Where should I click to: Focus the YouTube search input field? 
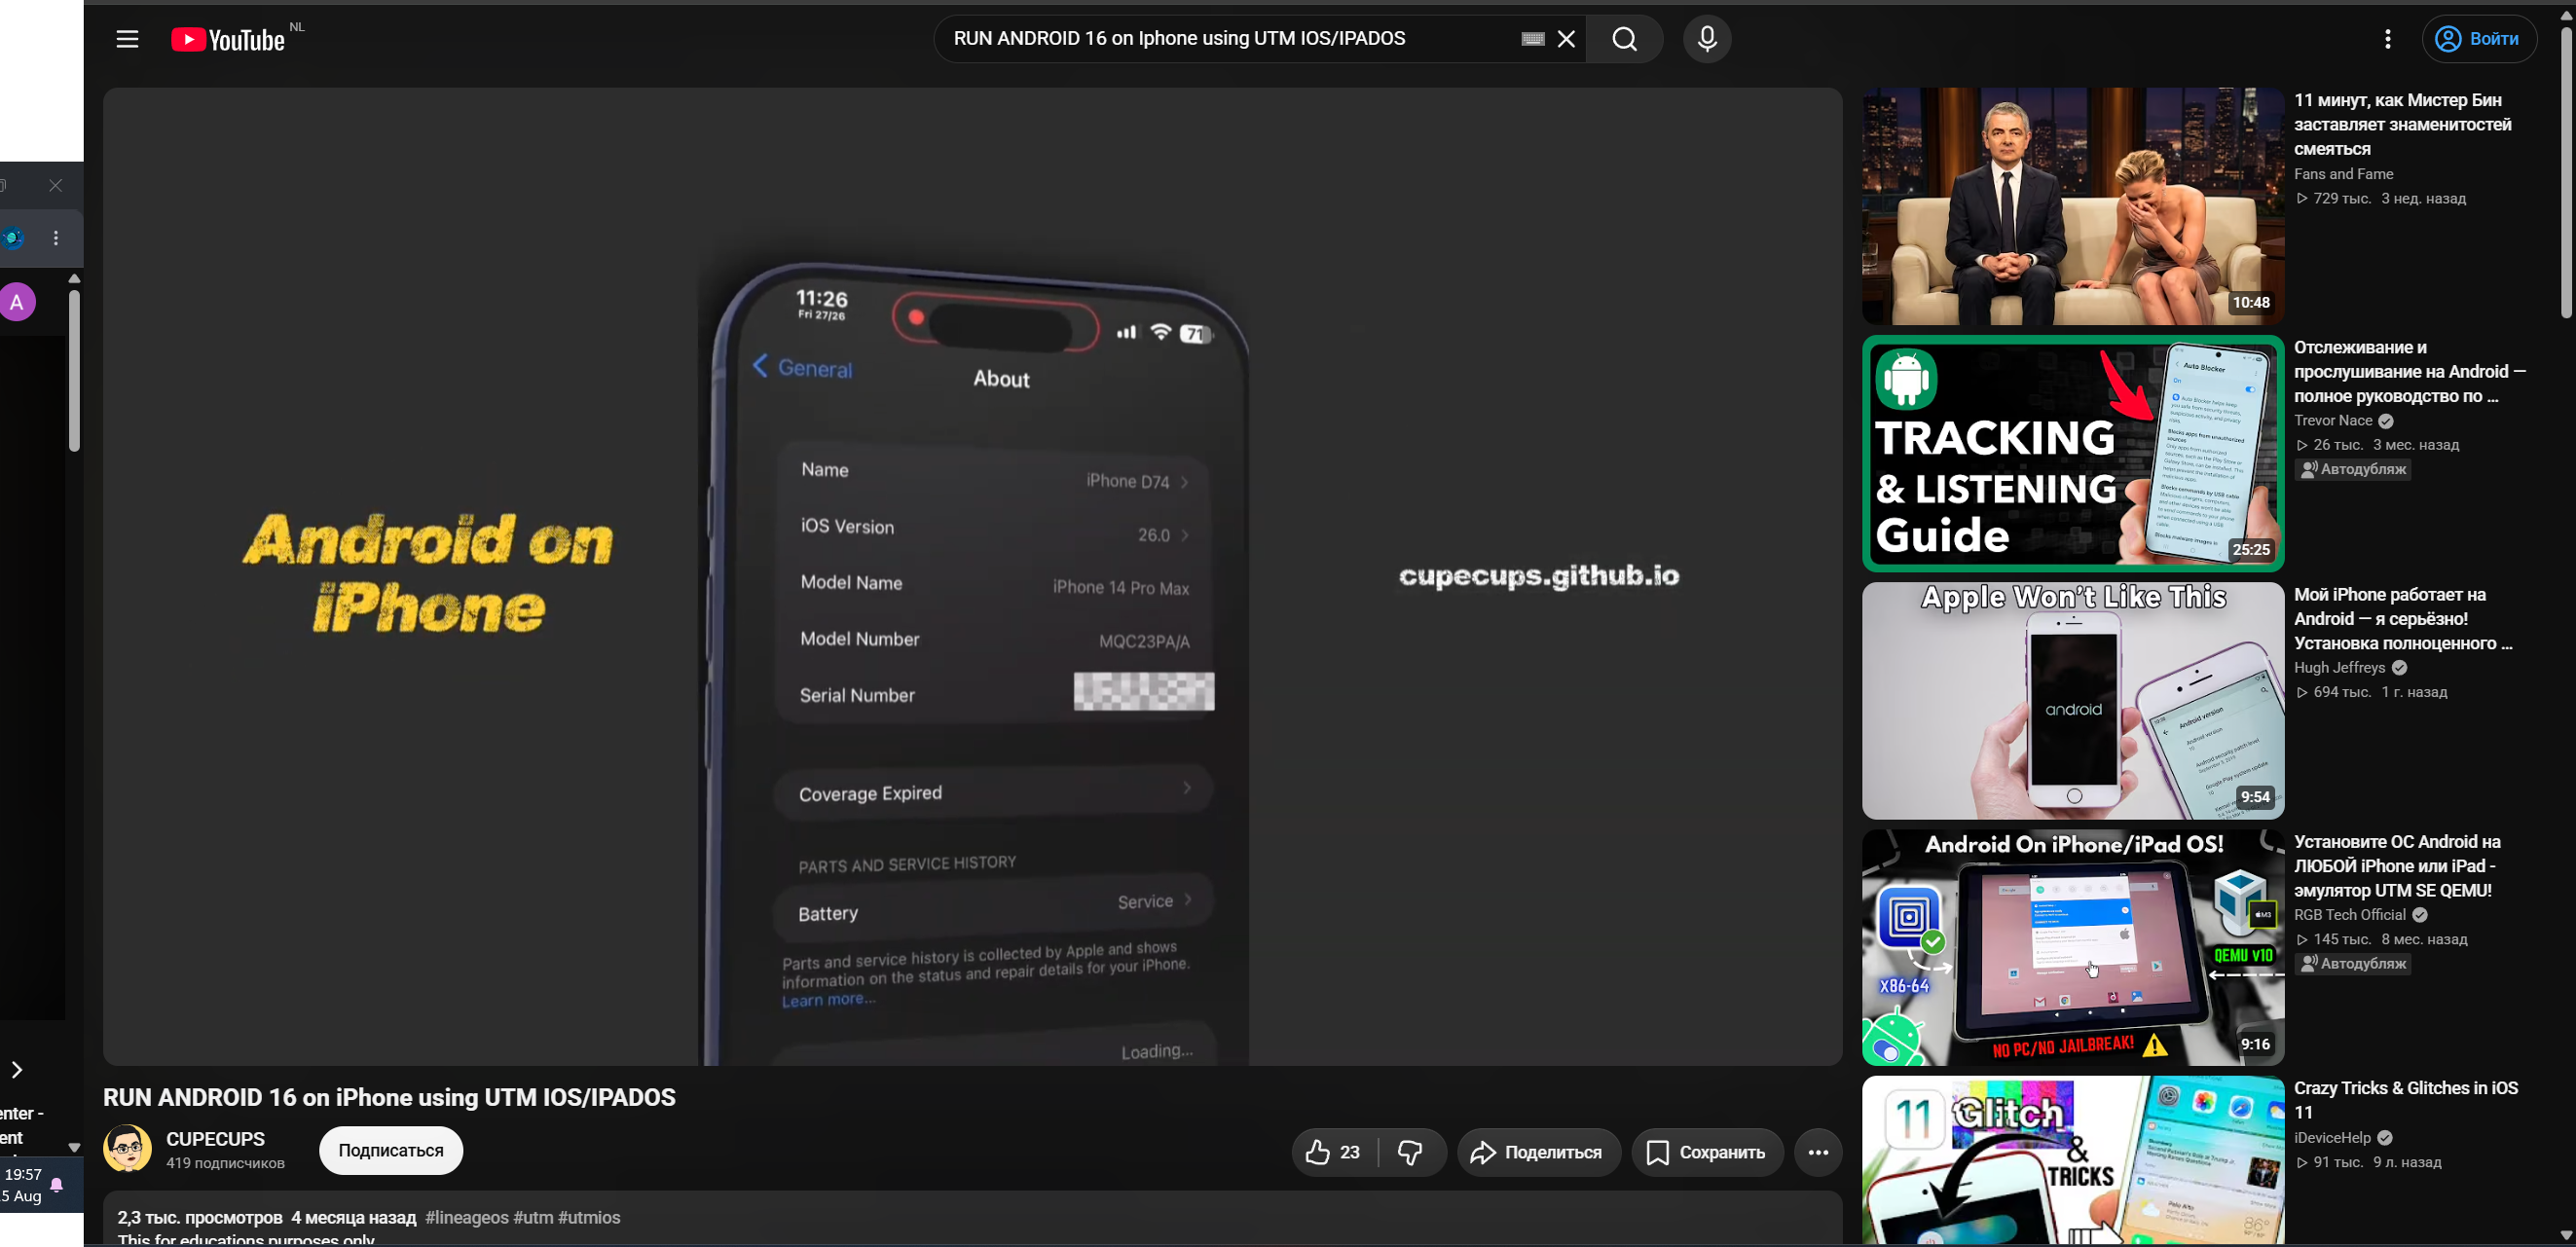point(1230,39)
